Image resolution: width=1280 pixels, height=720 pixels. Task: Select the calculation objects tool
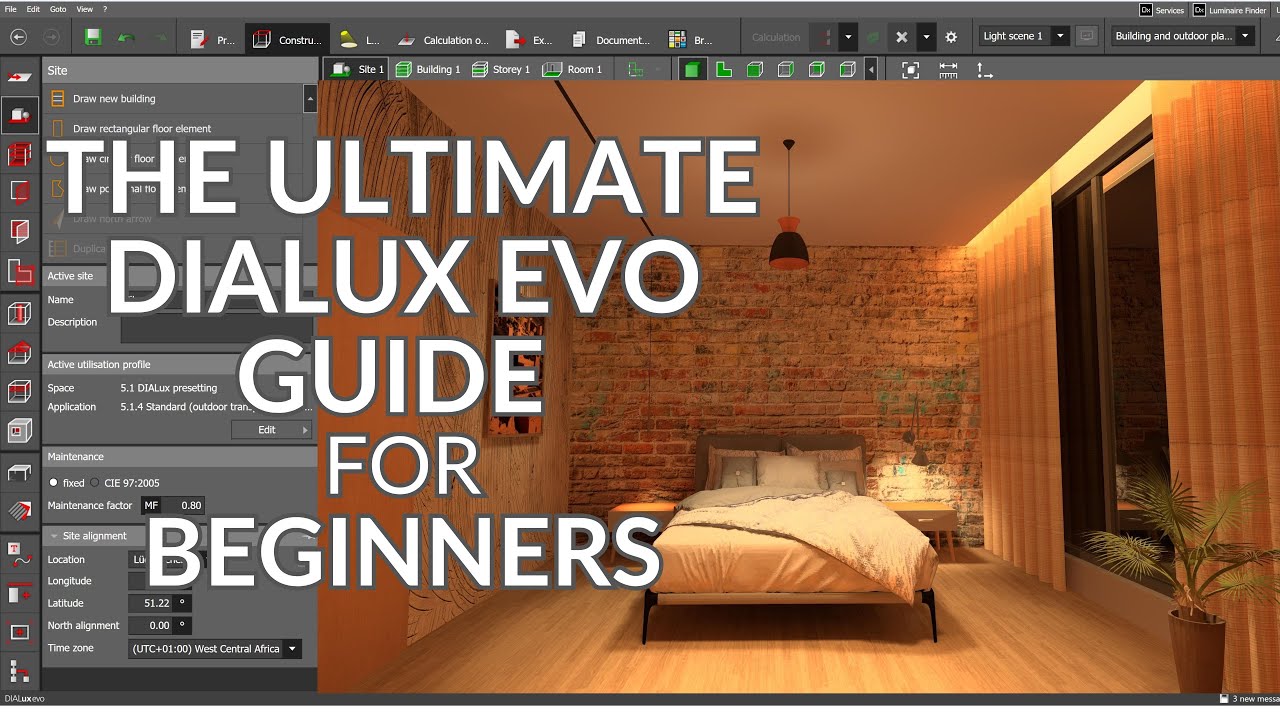[x=20, y=592]
